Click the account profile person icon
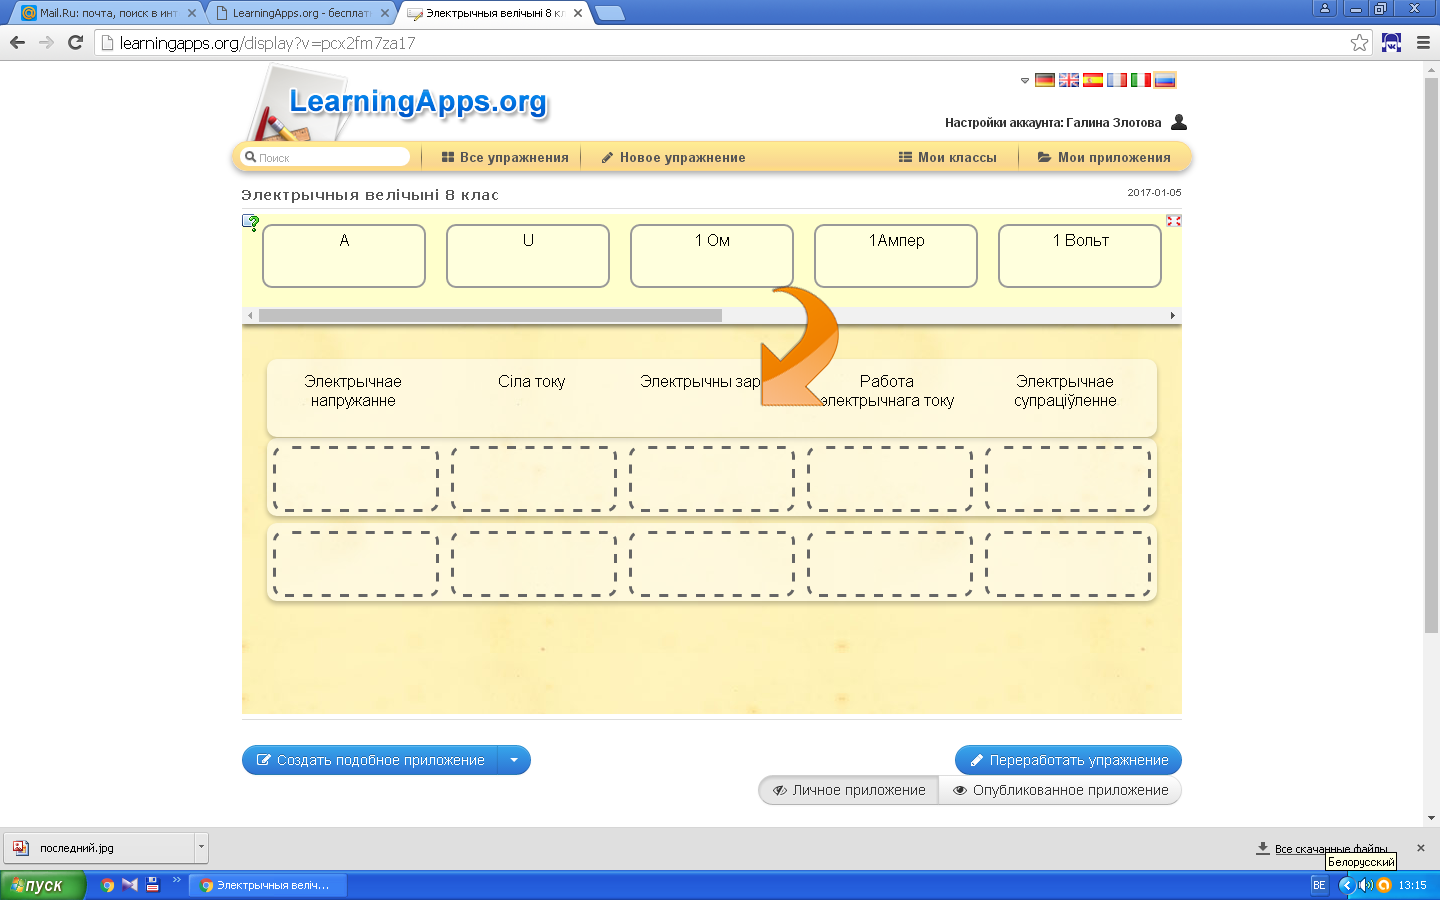This screenshot has width=1440, height=900. pyautogui.click(x=1179, y=122)
